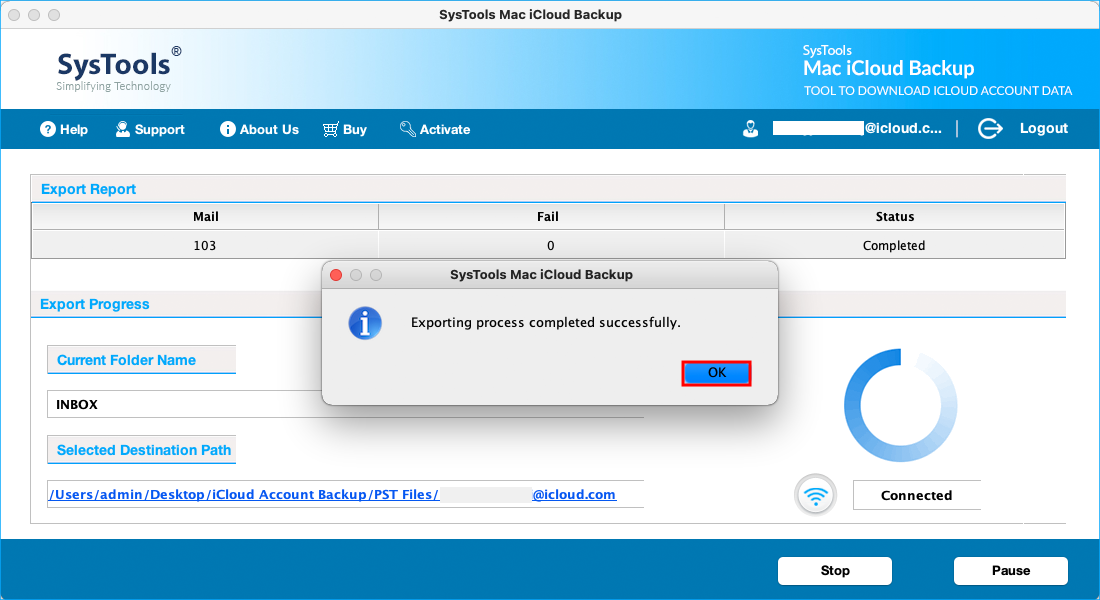Stop the export process

[x=835, y=571]
